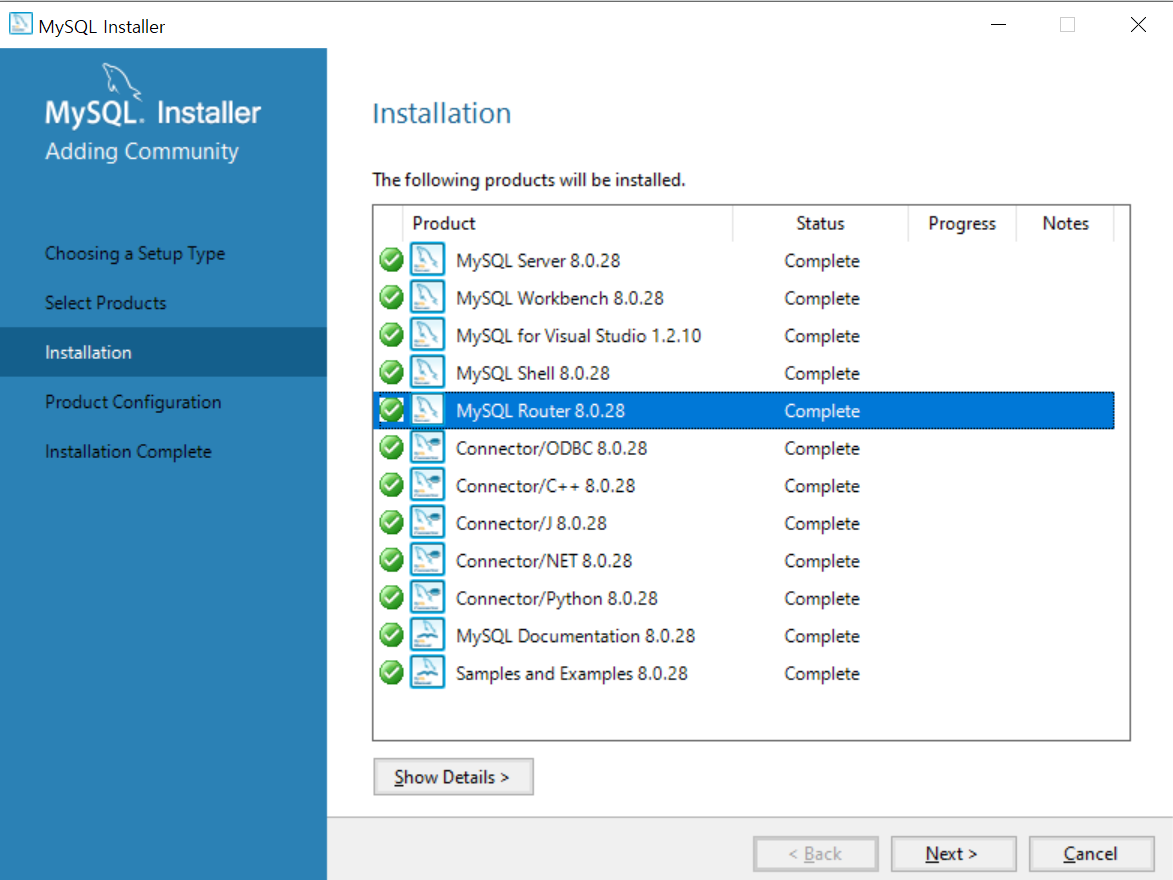Click the Connector/Python 8.0.28 product icon
The height and width of the screenshot is (880, 1173).
[x=427, y=597]
